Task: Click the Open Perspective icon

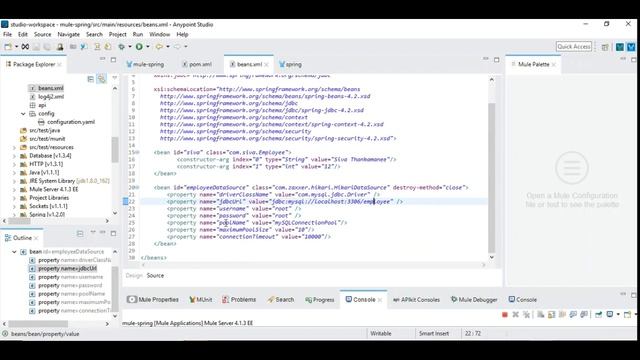Action: [x=605, y=47]
